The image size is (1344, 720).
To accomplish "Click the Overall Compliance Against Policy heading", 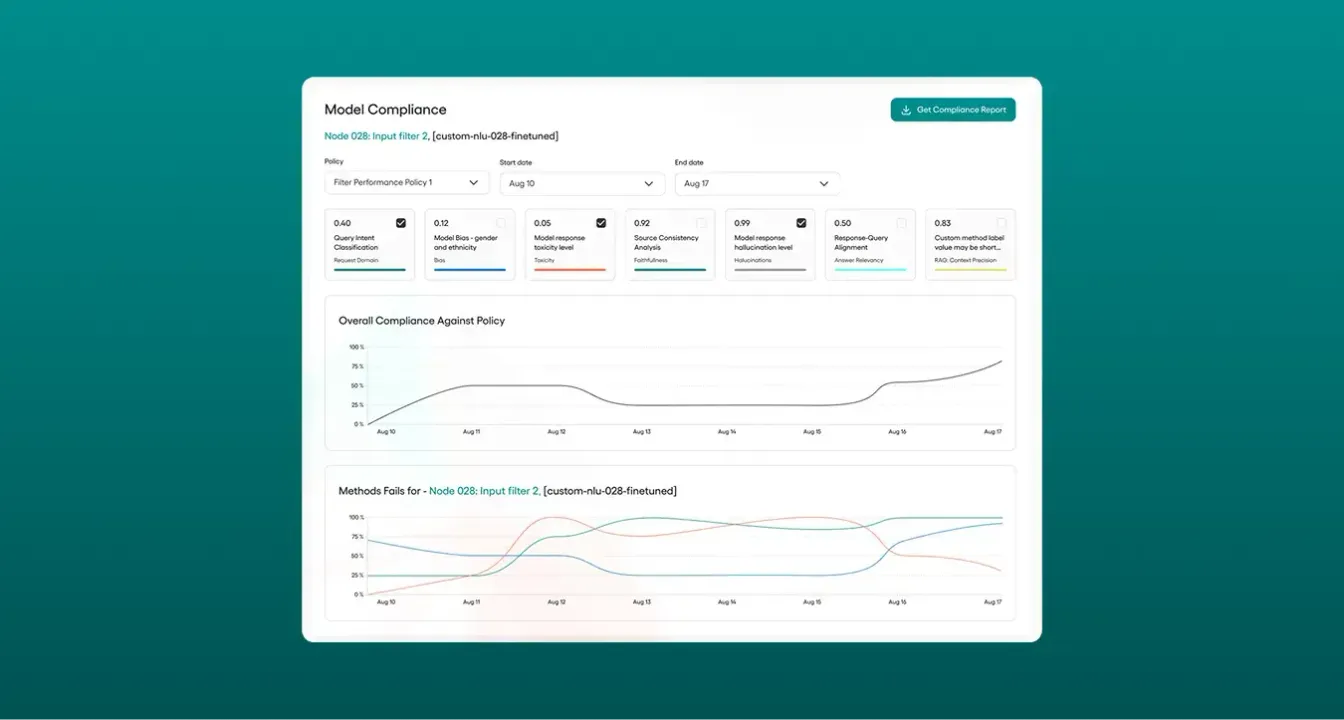I will pos(422,321).
